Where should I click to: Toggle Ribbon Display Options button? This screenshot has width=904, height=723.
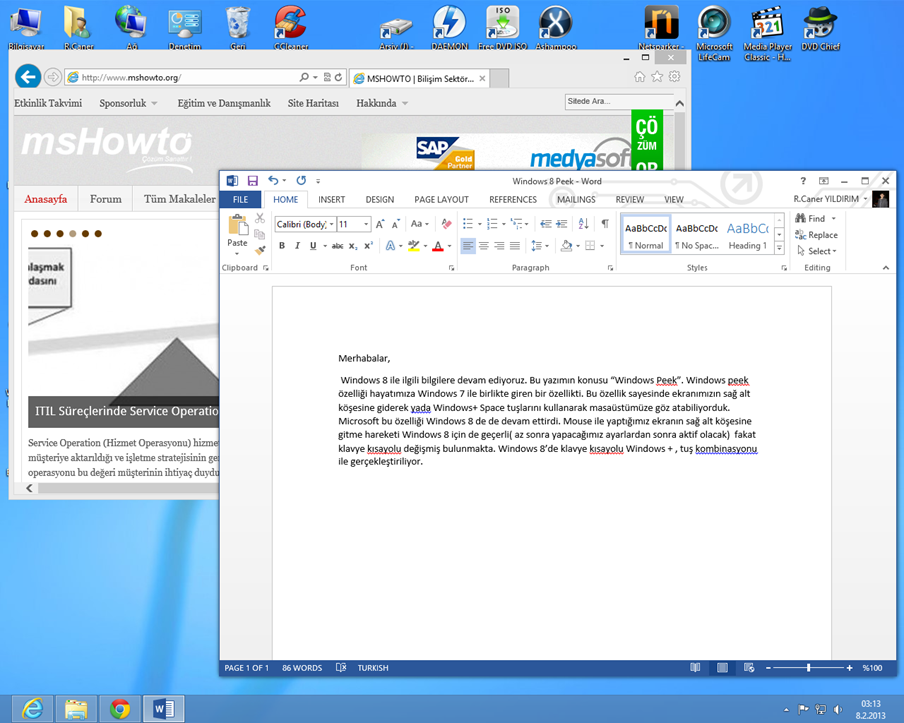[x=824, y=181]
